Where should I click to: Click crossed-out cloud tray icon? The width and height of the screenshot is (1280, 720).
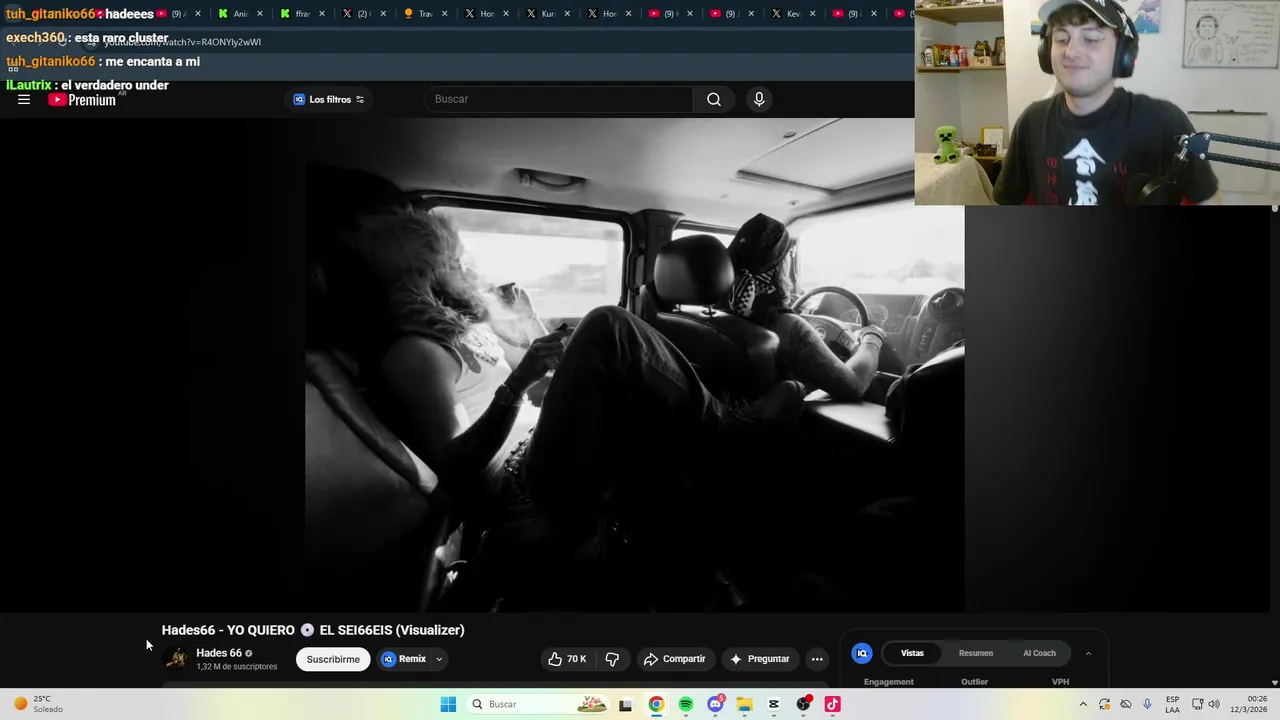tap(1126, 704)
